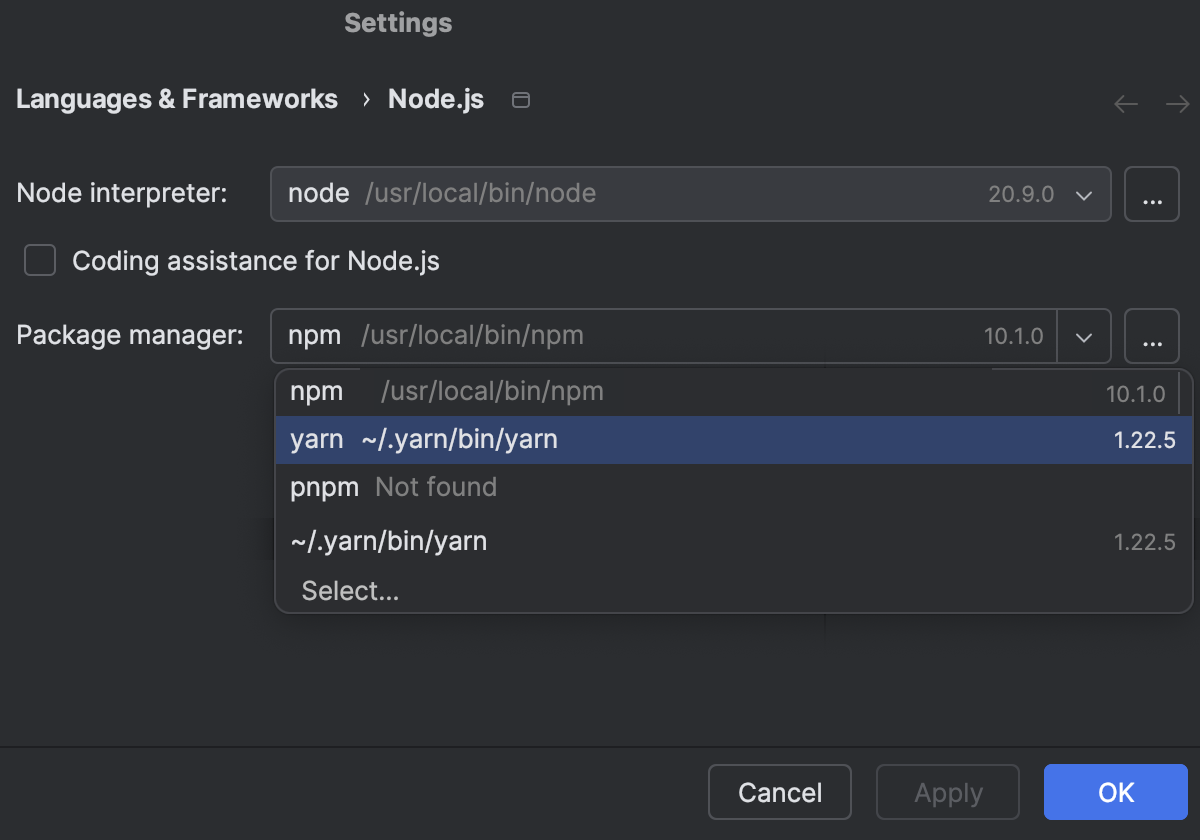Click the Node.js breadcrumb item
The height and width of the screenshot is (840, 1200).
[435, 99]
